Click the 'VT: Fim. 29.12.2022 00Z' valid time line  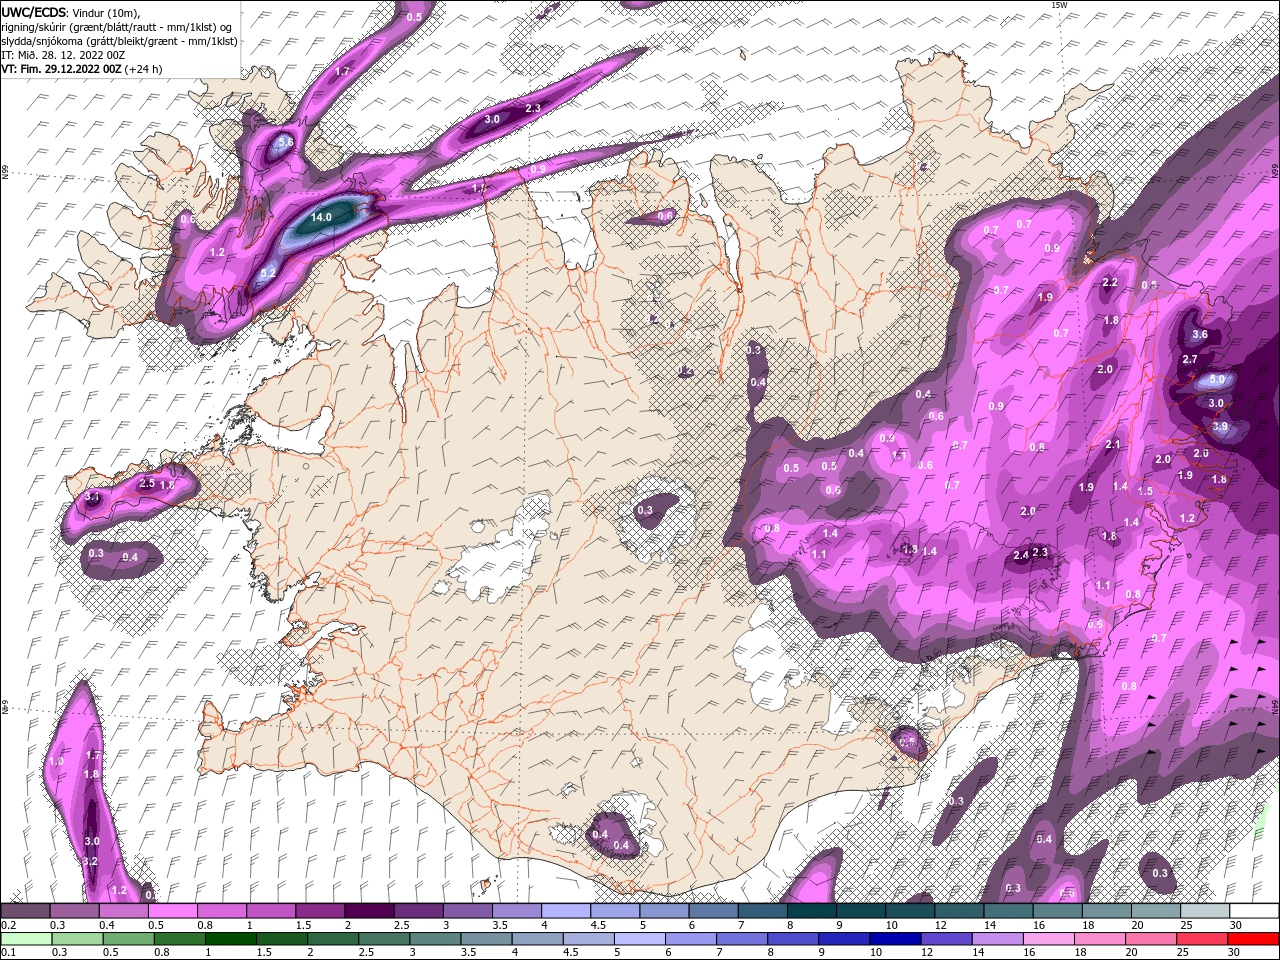tap(61, 69)
